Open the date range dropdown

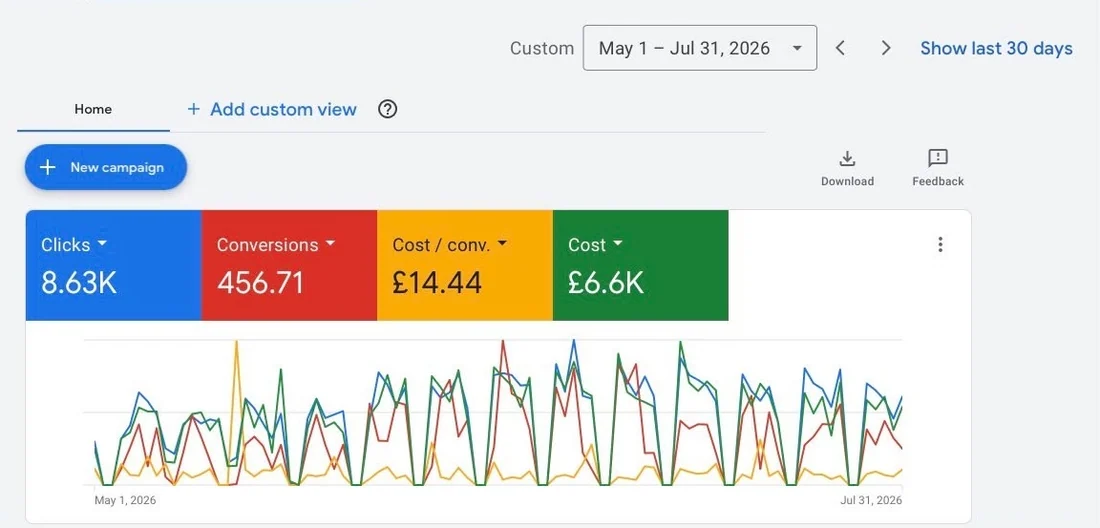699,48
